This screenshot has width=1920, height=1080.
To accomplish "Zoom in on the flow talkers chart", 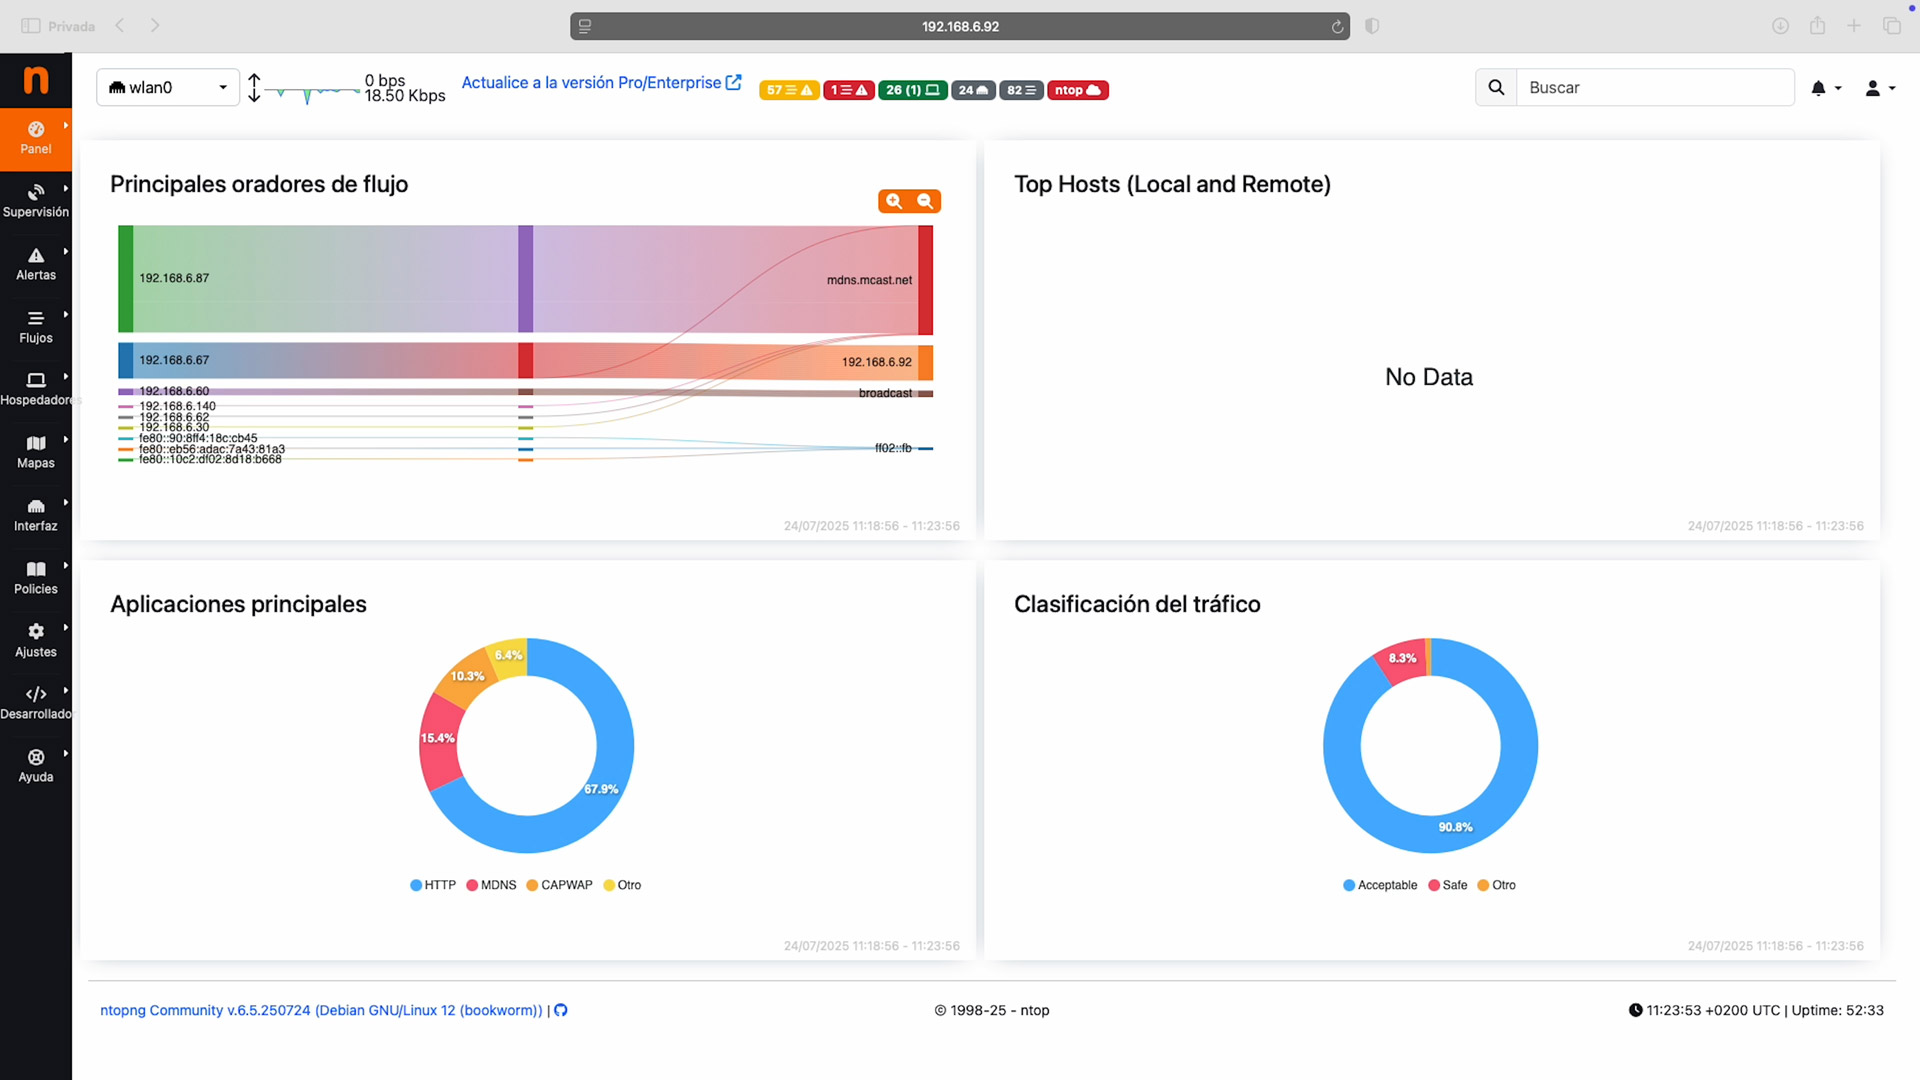I will [894, 201].
